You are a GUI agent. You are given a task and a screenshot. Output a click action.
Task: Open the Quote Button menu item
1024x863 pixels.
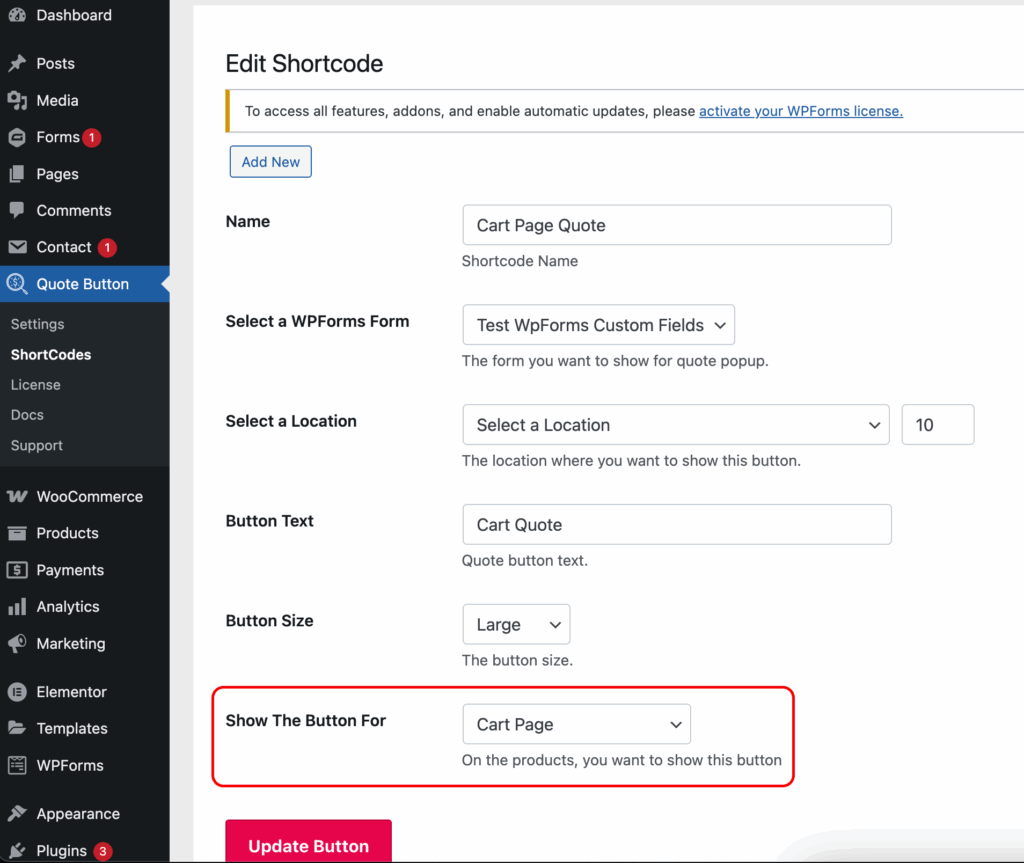pos(85,284)
